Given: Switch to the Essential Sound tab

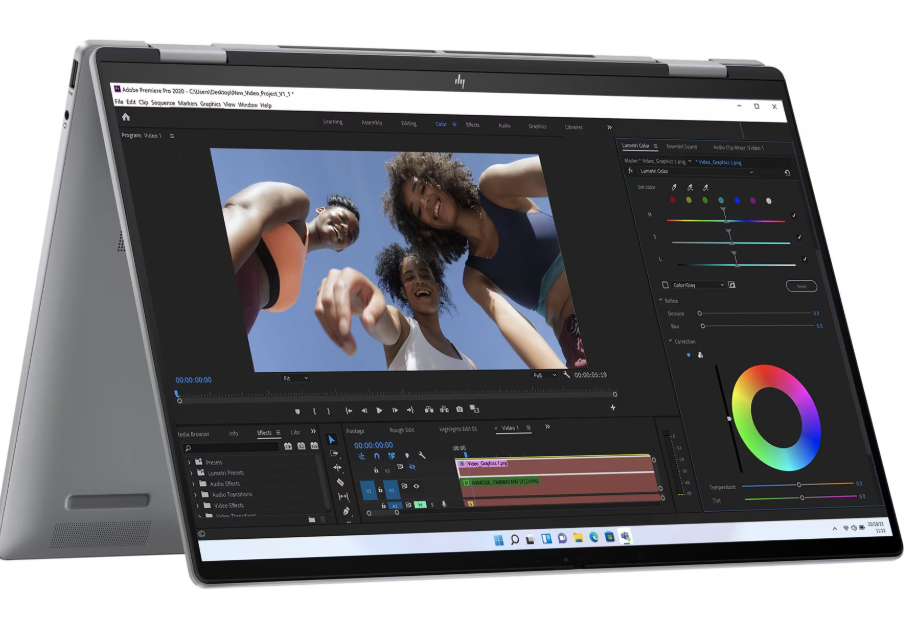Looking at the screenshot, I should [683, 146].
